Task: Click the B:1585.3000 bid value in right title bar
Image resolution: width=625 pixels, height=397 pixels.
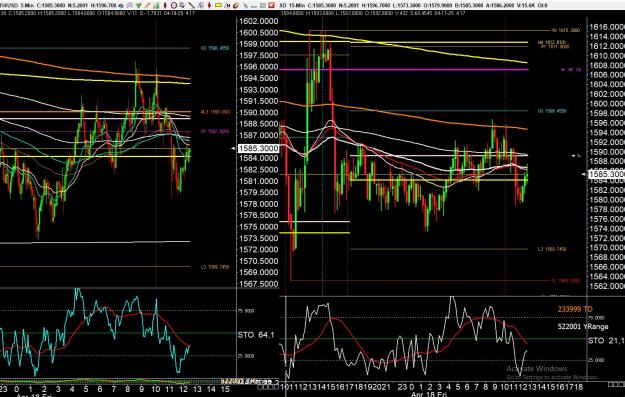Action: coord(469,5)
